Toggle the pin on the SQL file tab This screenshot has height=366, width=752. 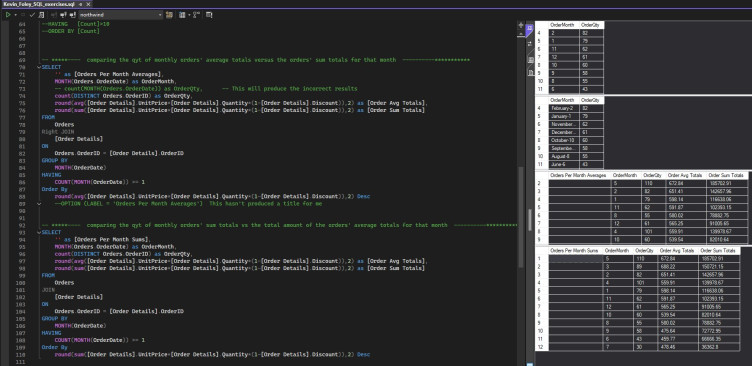(81, 4)
